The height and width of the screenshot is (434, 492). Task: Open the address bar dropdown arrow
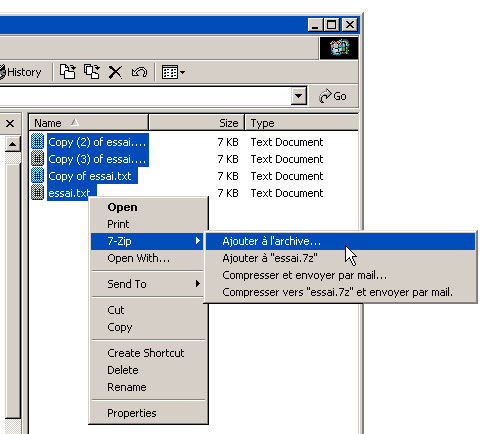click(299, 96)
